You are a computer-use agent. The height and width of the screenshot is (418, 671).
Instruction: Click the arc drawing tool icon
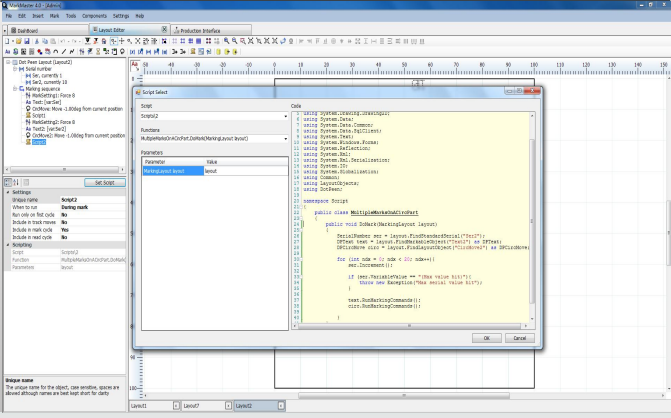click(56, 51)
